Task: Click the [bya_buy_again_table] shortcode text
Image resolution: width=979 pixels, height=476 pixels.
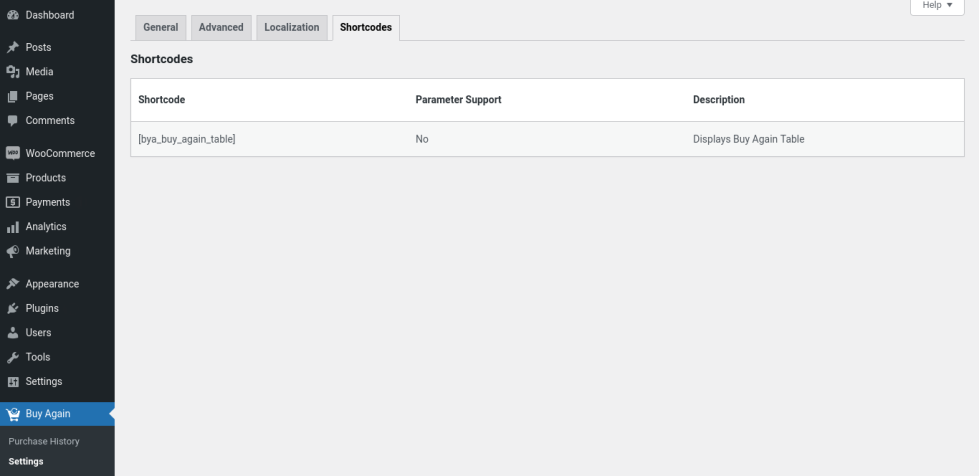Action: coord(187,139)
